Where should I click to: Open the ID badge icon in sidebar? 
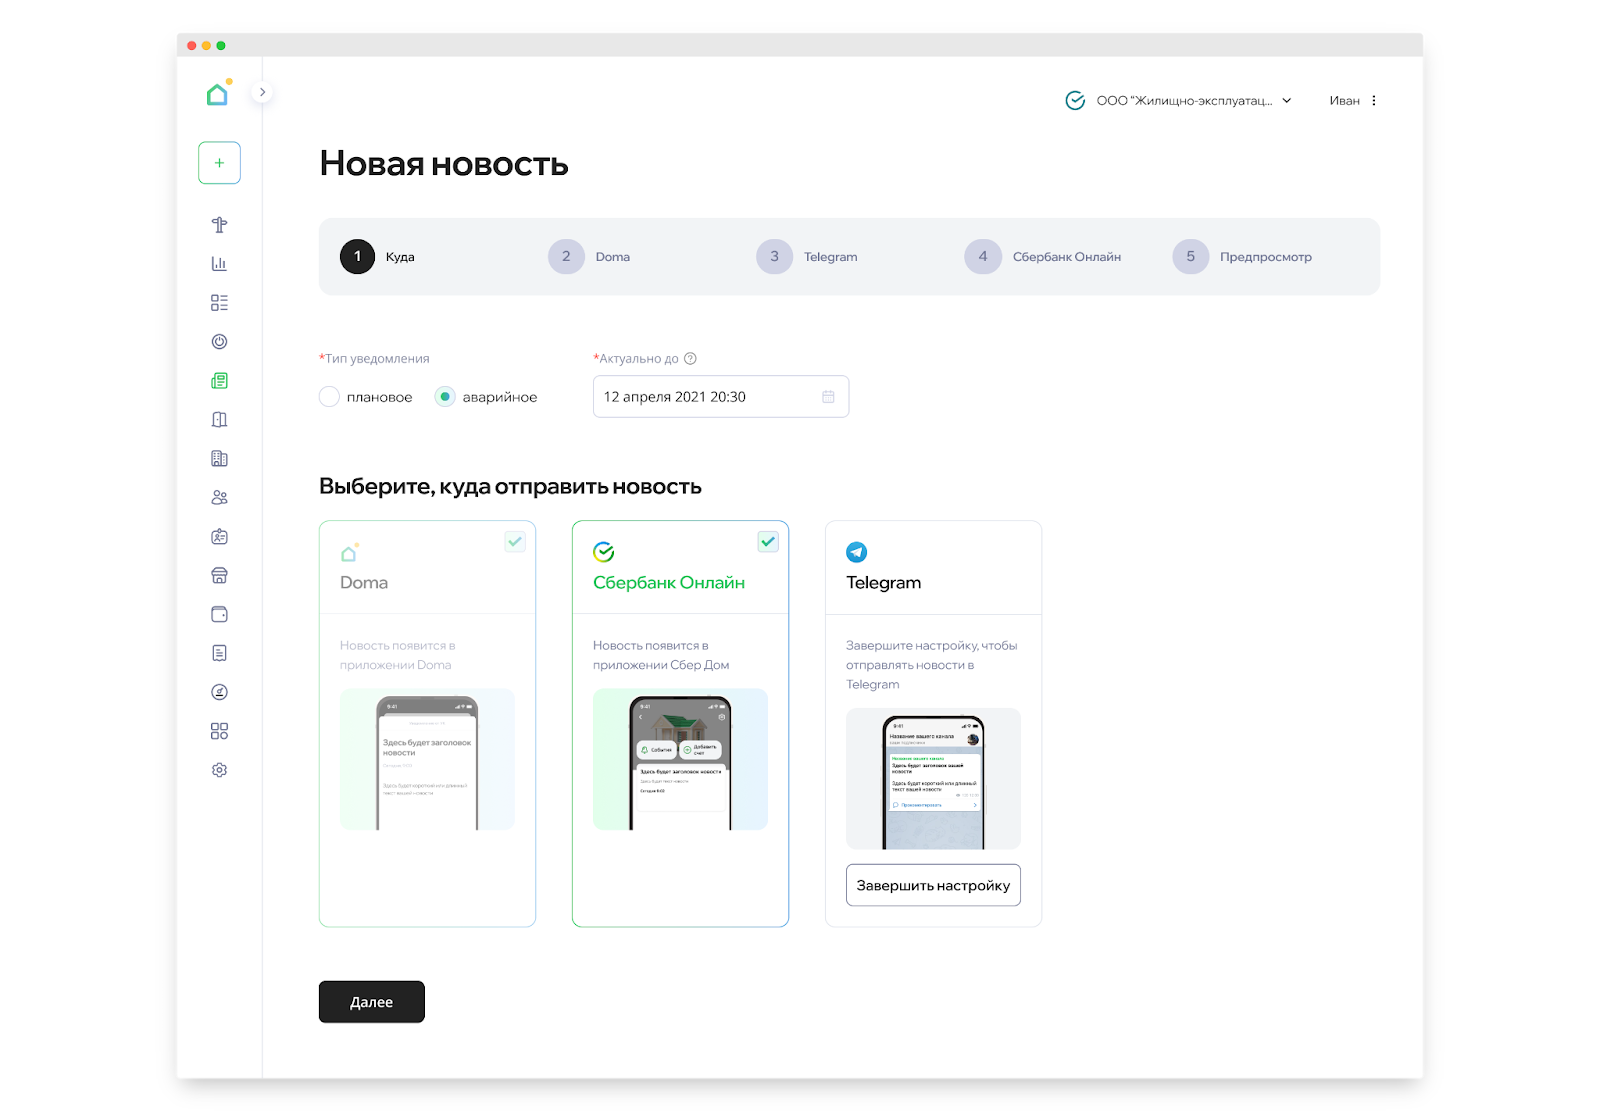219,537
